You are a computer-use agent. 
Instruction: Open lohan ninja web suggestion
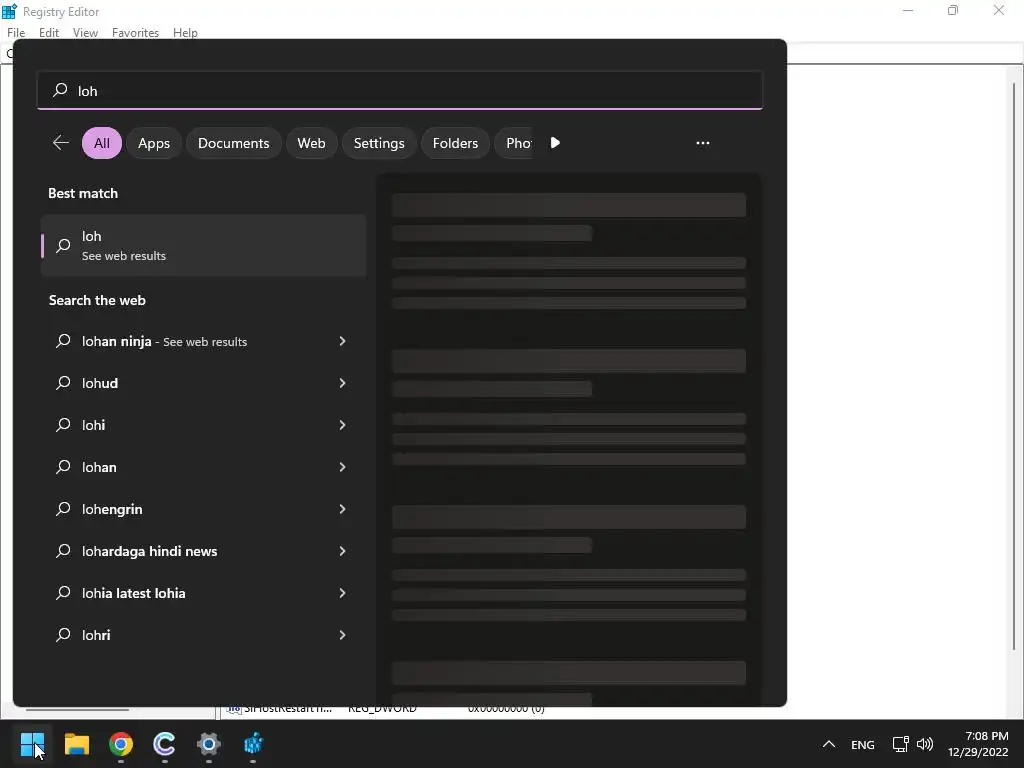tap(204, 341)
